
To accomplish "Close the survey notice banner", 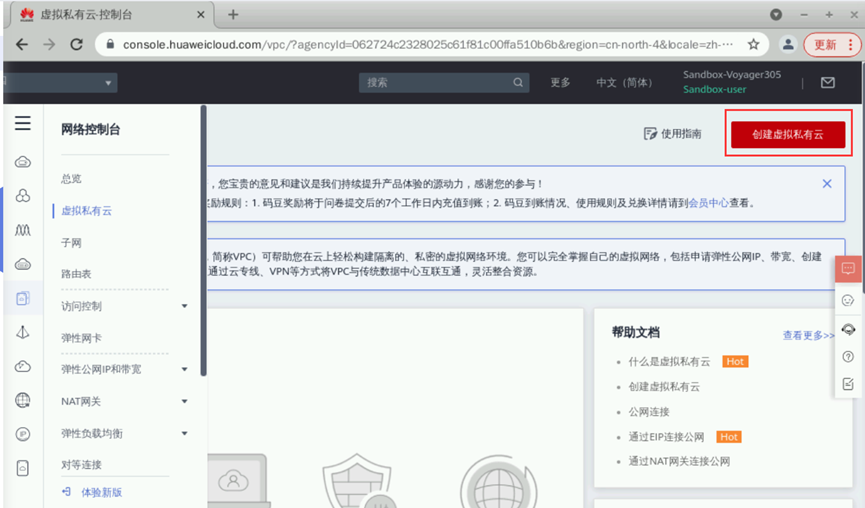I will click(x=827, y=184).
